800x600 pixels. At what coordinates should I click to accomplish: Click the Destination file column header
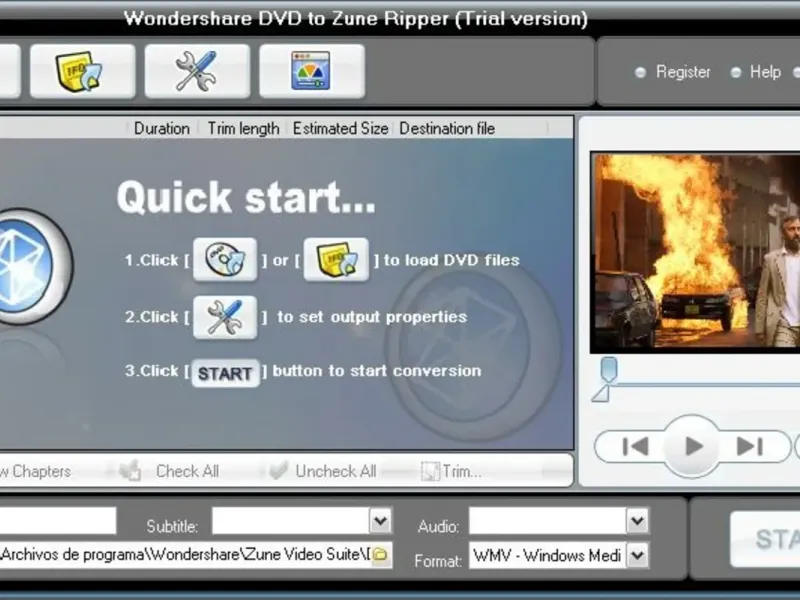447,128
